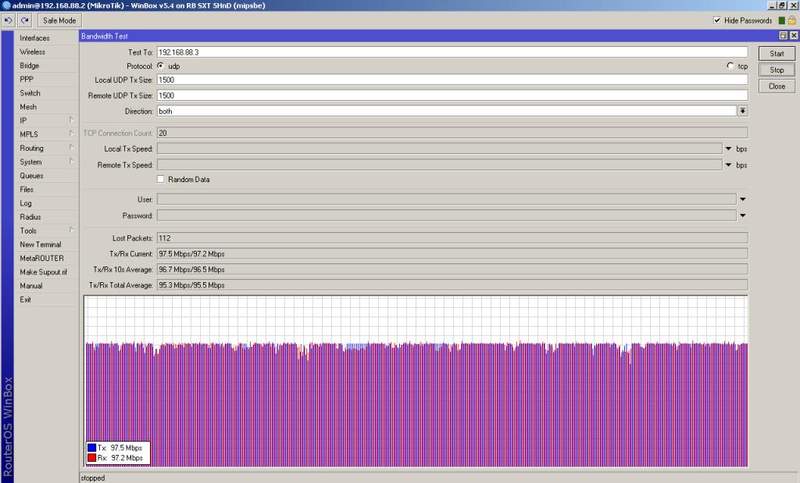
Task: Open the Direction dropdown
Action: point(743,111)
